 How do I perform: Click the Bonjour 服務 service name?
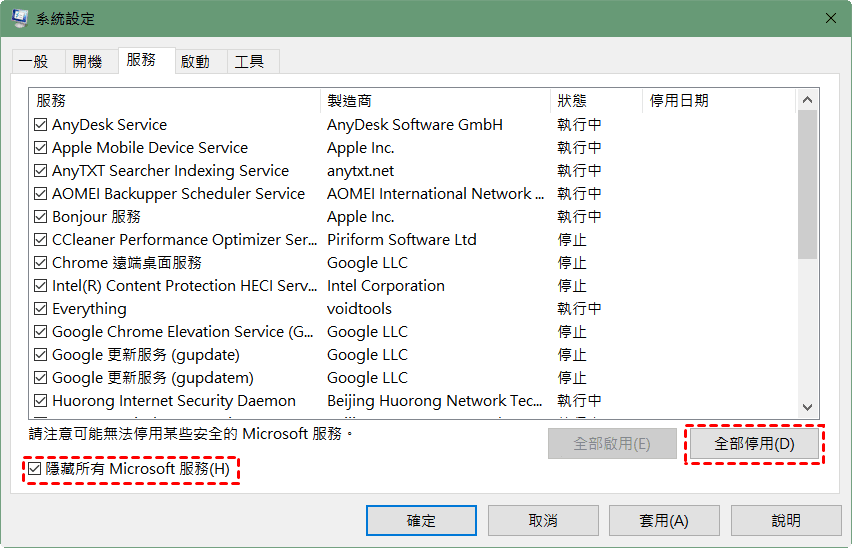[x=96, y=217]
